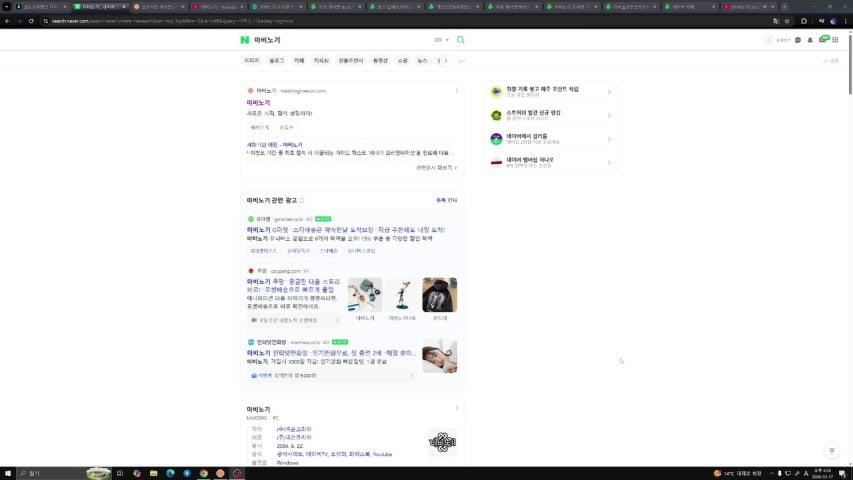
Task: Expand the Coupang ad extension row chevron
Action: [337, 321]
